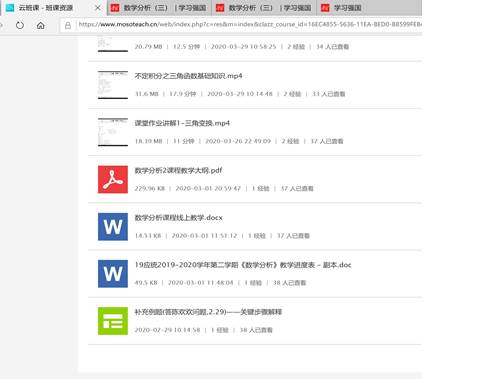Open 补充例题(答陈欢欢问题,2.29) title link
This screenshot has height=379, width=482.
pyautogui.click(x=208, y=312)
